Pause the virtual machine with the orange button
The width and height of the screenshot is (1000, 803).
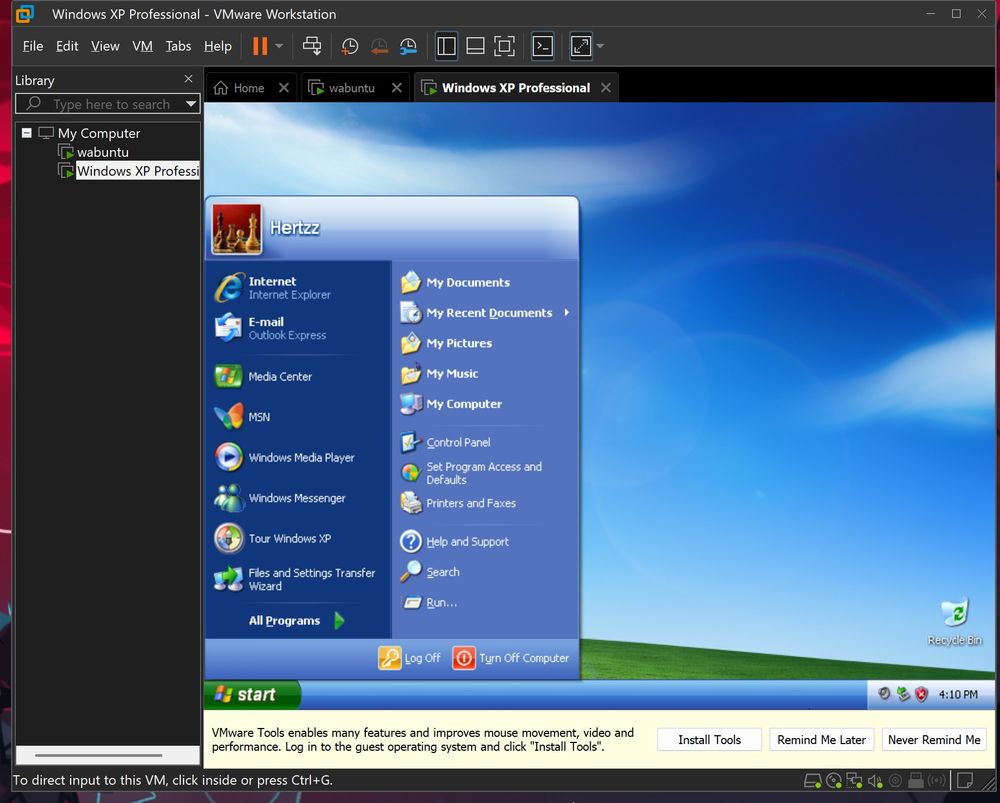tap(260, 46)
